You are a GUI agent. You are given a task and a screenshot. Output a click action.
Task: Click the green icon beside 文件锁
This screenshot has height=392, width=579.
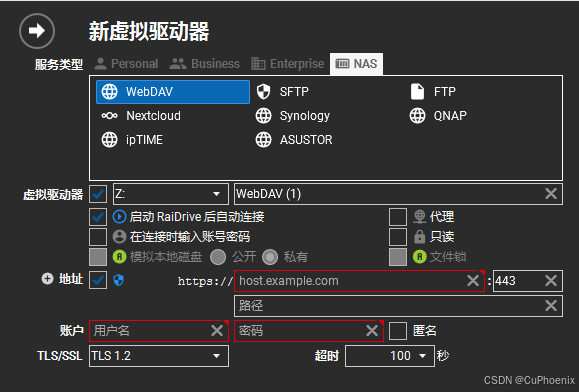(420, 257)
